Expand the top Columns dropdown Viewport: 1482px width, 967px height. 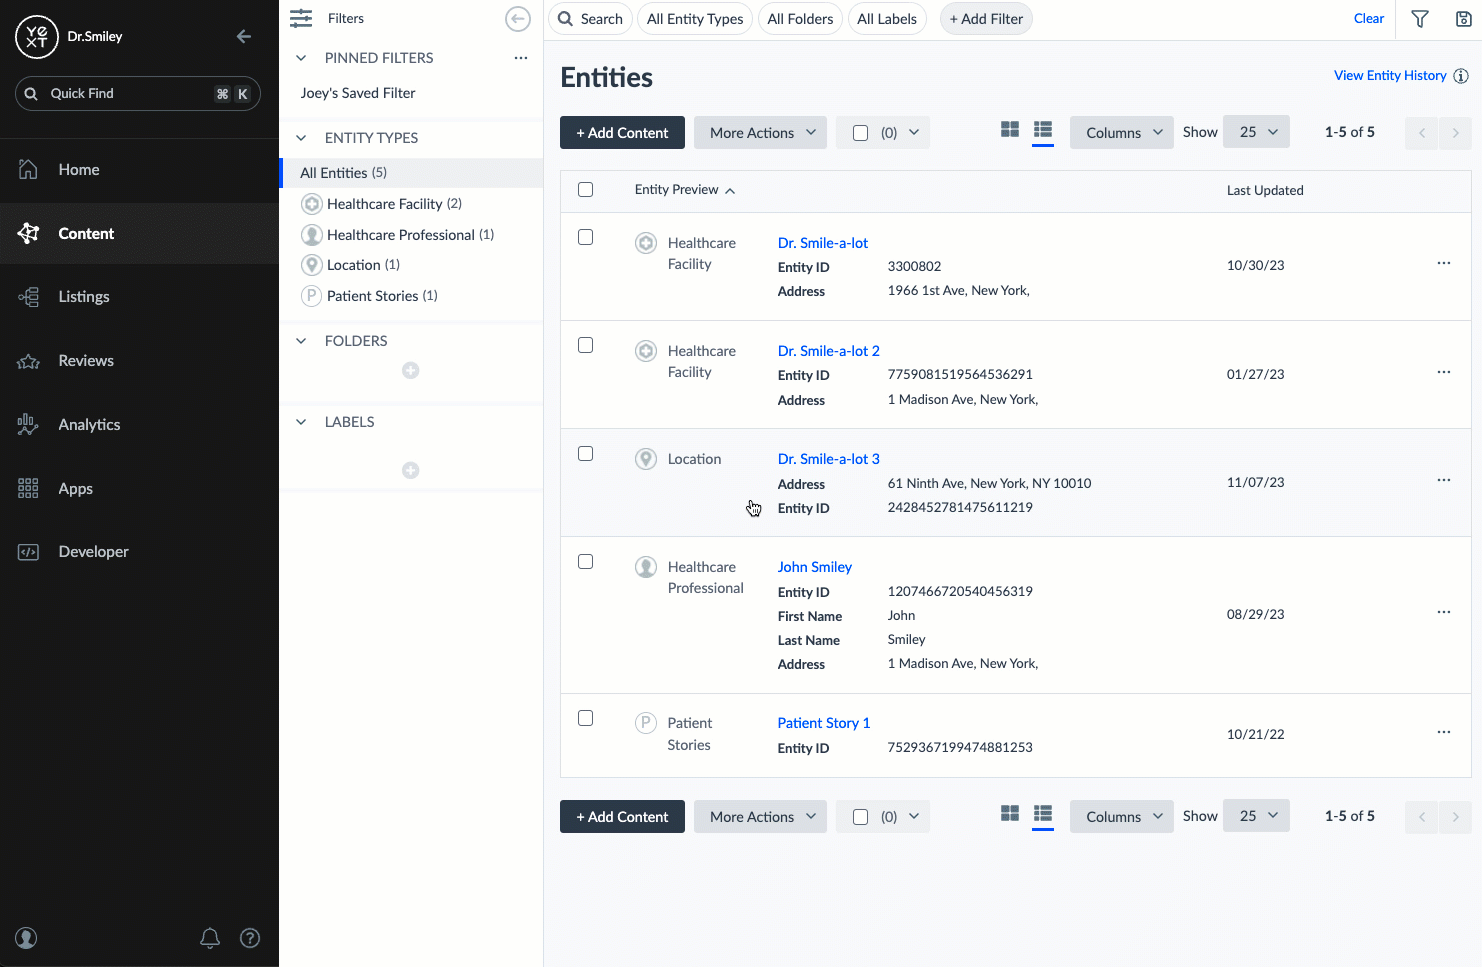1121,133
